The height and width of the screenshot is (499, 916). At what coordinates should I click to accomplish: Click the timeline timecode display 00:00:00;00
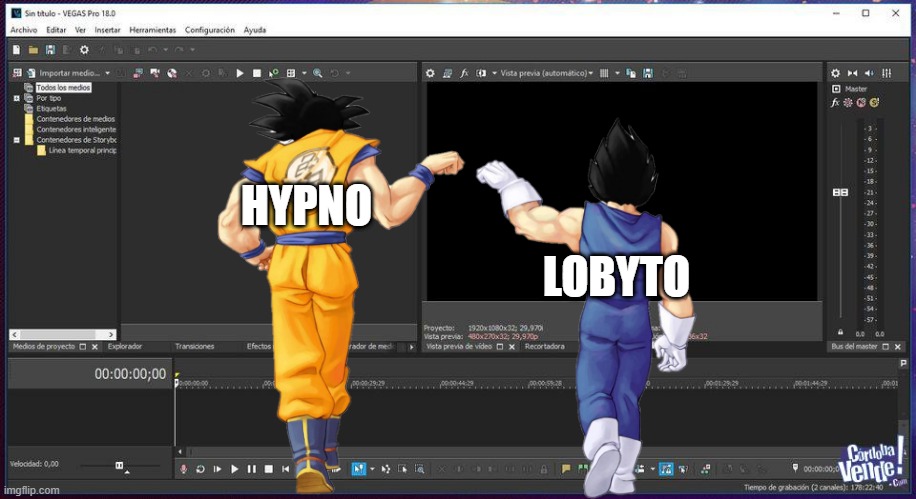pos(130,374)
